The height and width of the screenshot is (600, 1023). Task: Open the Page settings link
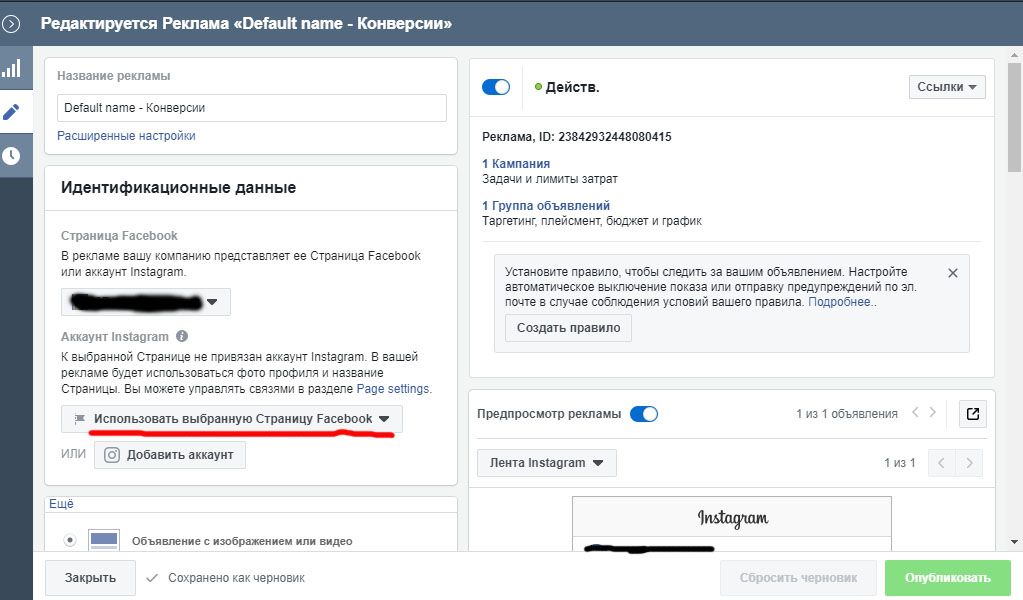(x=393, y=389)
